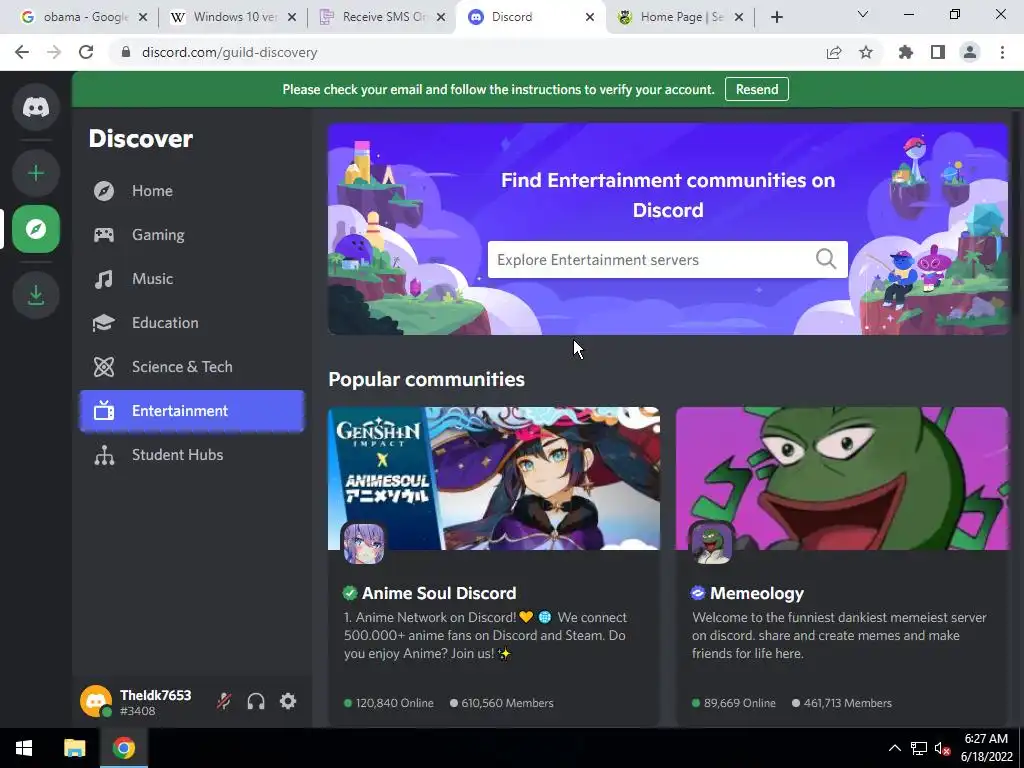This screenshot has width=1024, height=768.
Task: Open a new browser tab
Action: pos(776,17)
